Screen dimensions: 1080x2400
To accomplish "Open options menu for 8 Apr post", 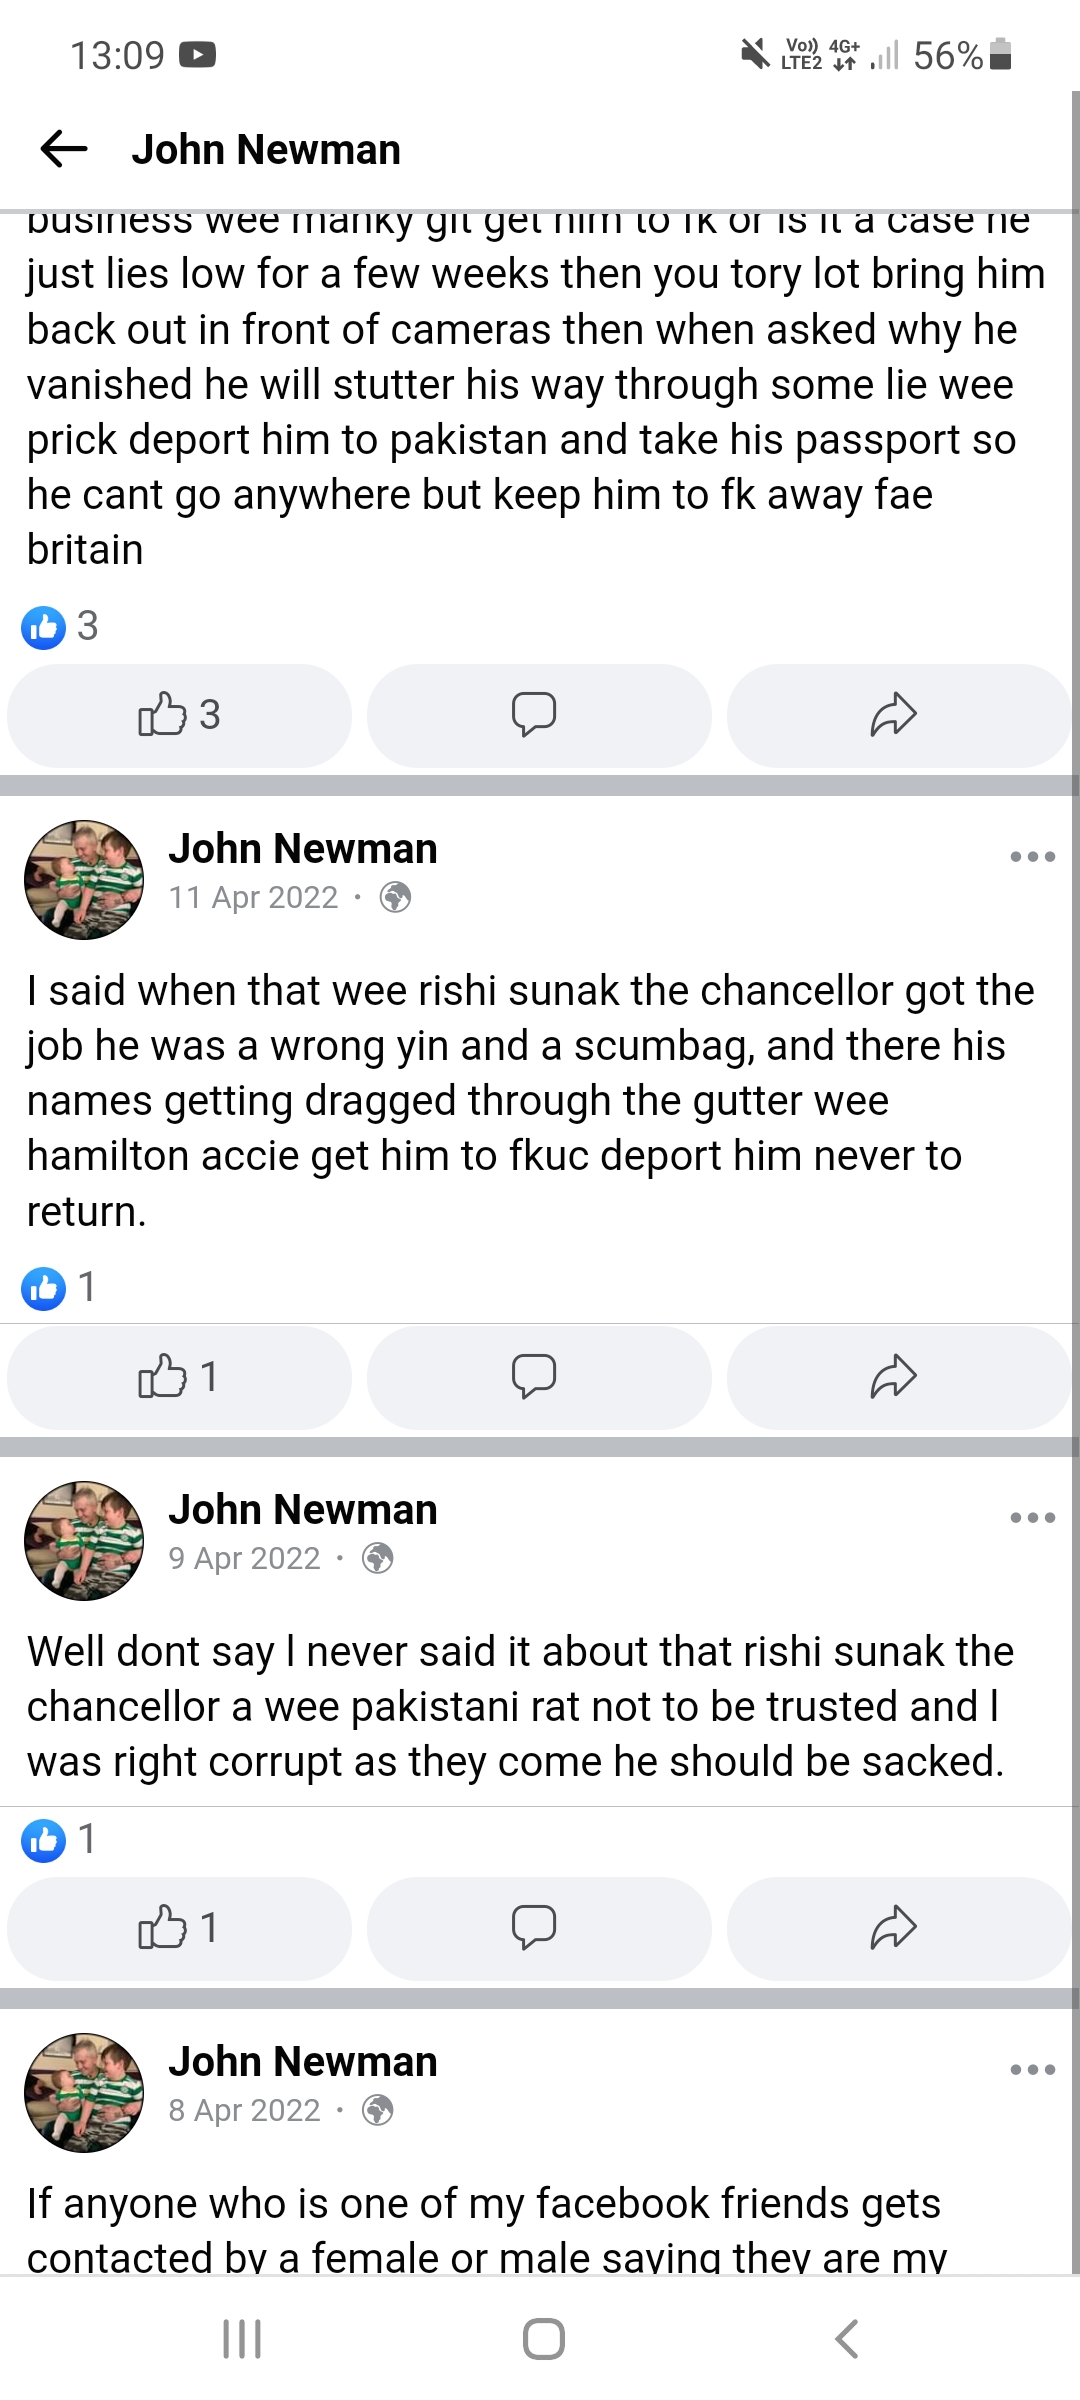I will coord(1032,2070).
